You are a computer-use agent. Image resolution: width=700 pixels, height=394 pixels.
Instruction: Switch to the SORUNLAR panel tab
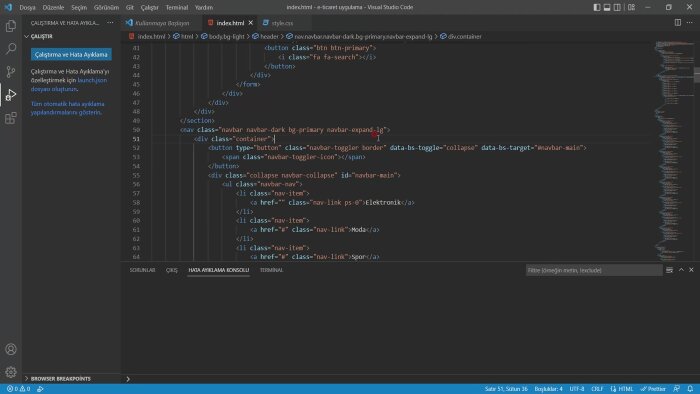142,270
